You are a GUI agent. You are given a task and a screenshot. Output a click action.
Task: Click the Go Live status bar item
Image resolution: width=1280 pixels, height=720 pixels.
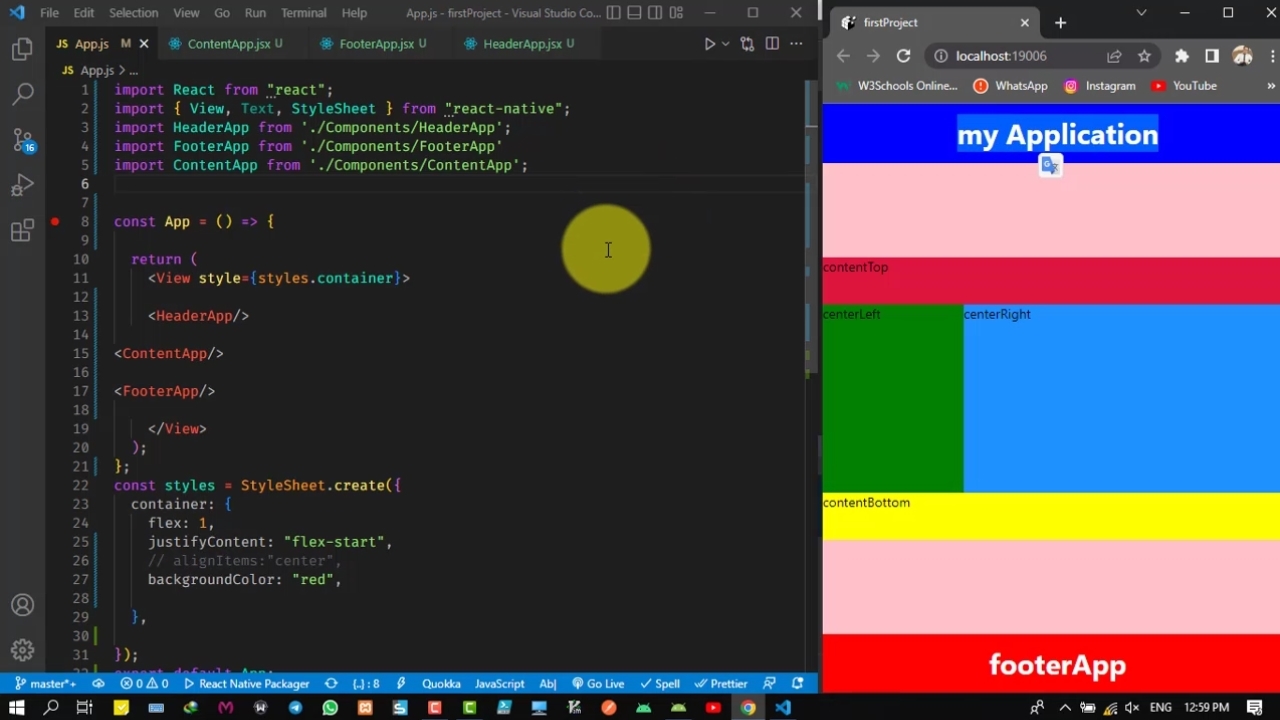(598, 684)
